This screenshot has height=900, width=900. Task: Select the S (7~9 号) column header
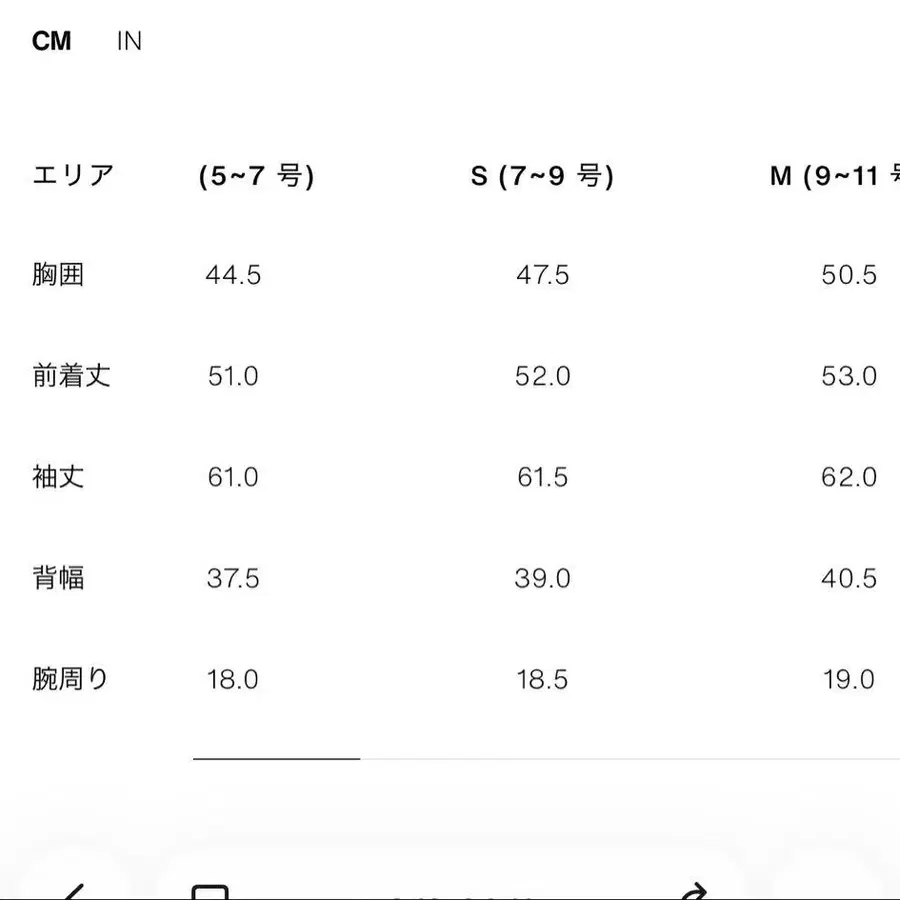[x=543, y=174]
